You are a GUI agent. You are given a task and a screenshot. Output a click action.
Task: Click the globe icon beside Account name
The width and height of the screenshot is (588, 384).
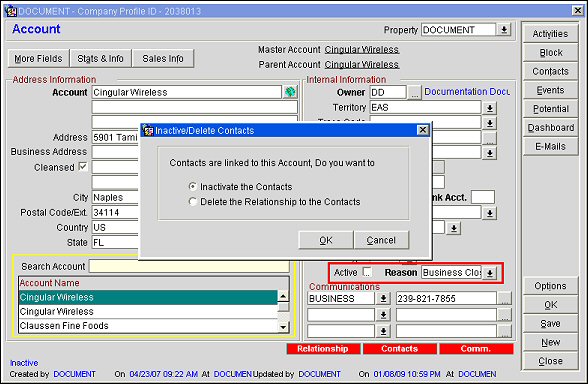(290, 92)
